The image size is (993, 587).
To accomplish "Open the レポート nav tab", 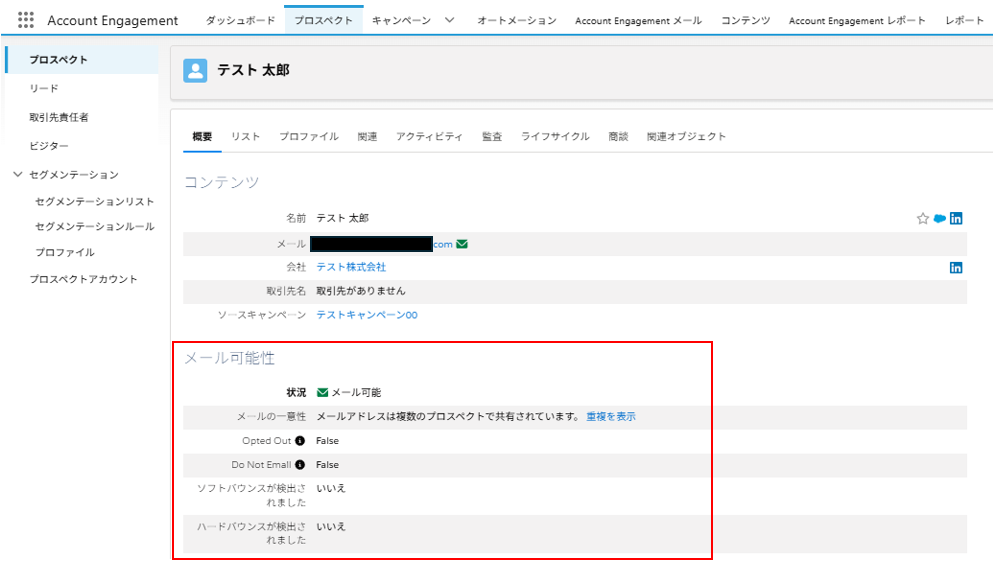I will coord(965,20).
